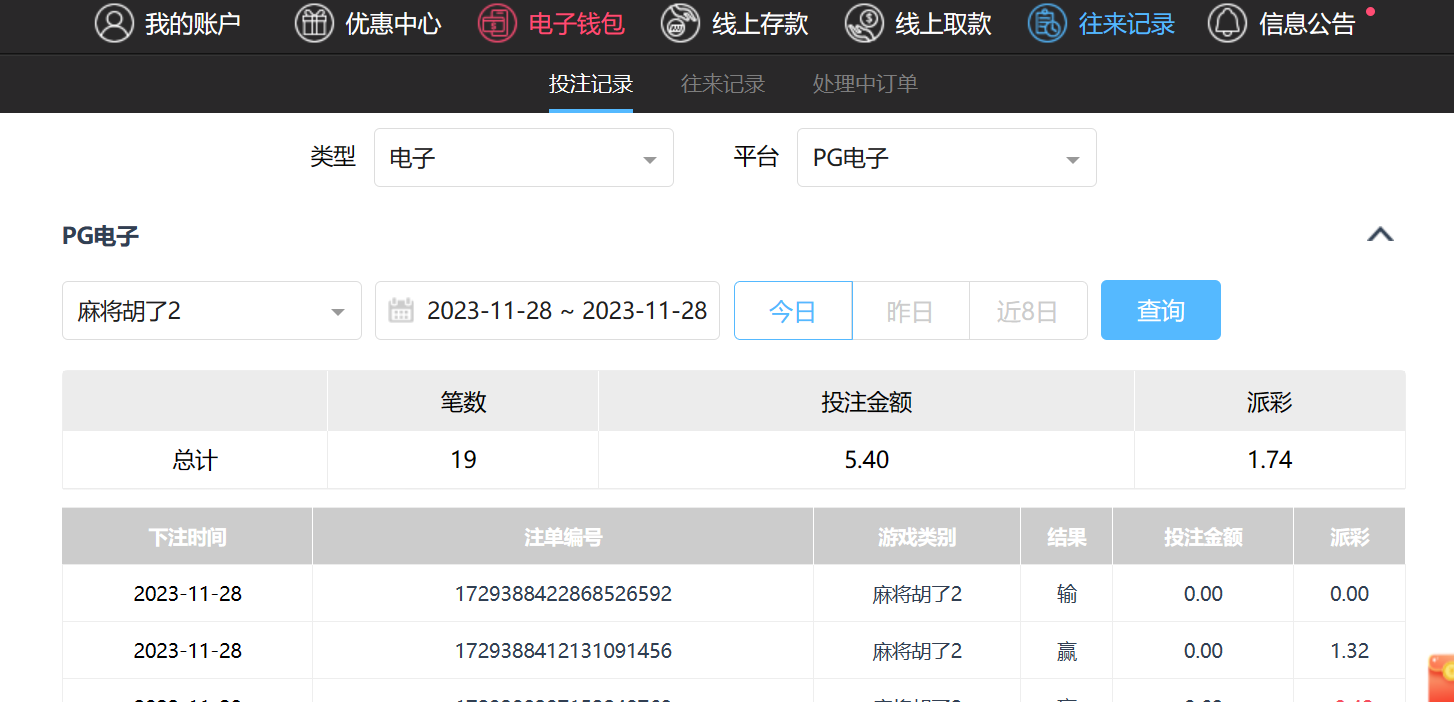Click the 往来记录 records icon

(1047, 23)
